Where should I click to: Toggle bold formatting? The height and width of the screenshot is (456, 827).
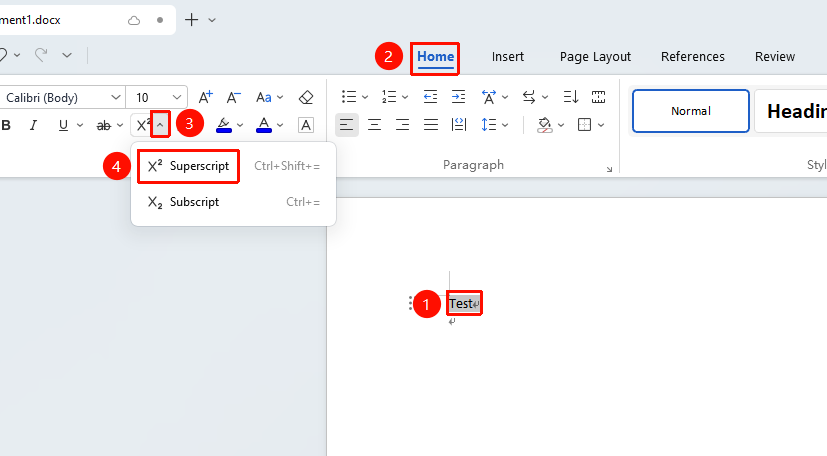point(6,125)
